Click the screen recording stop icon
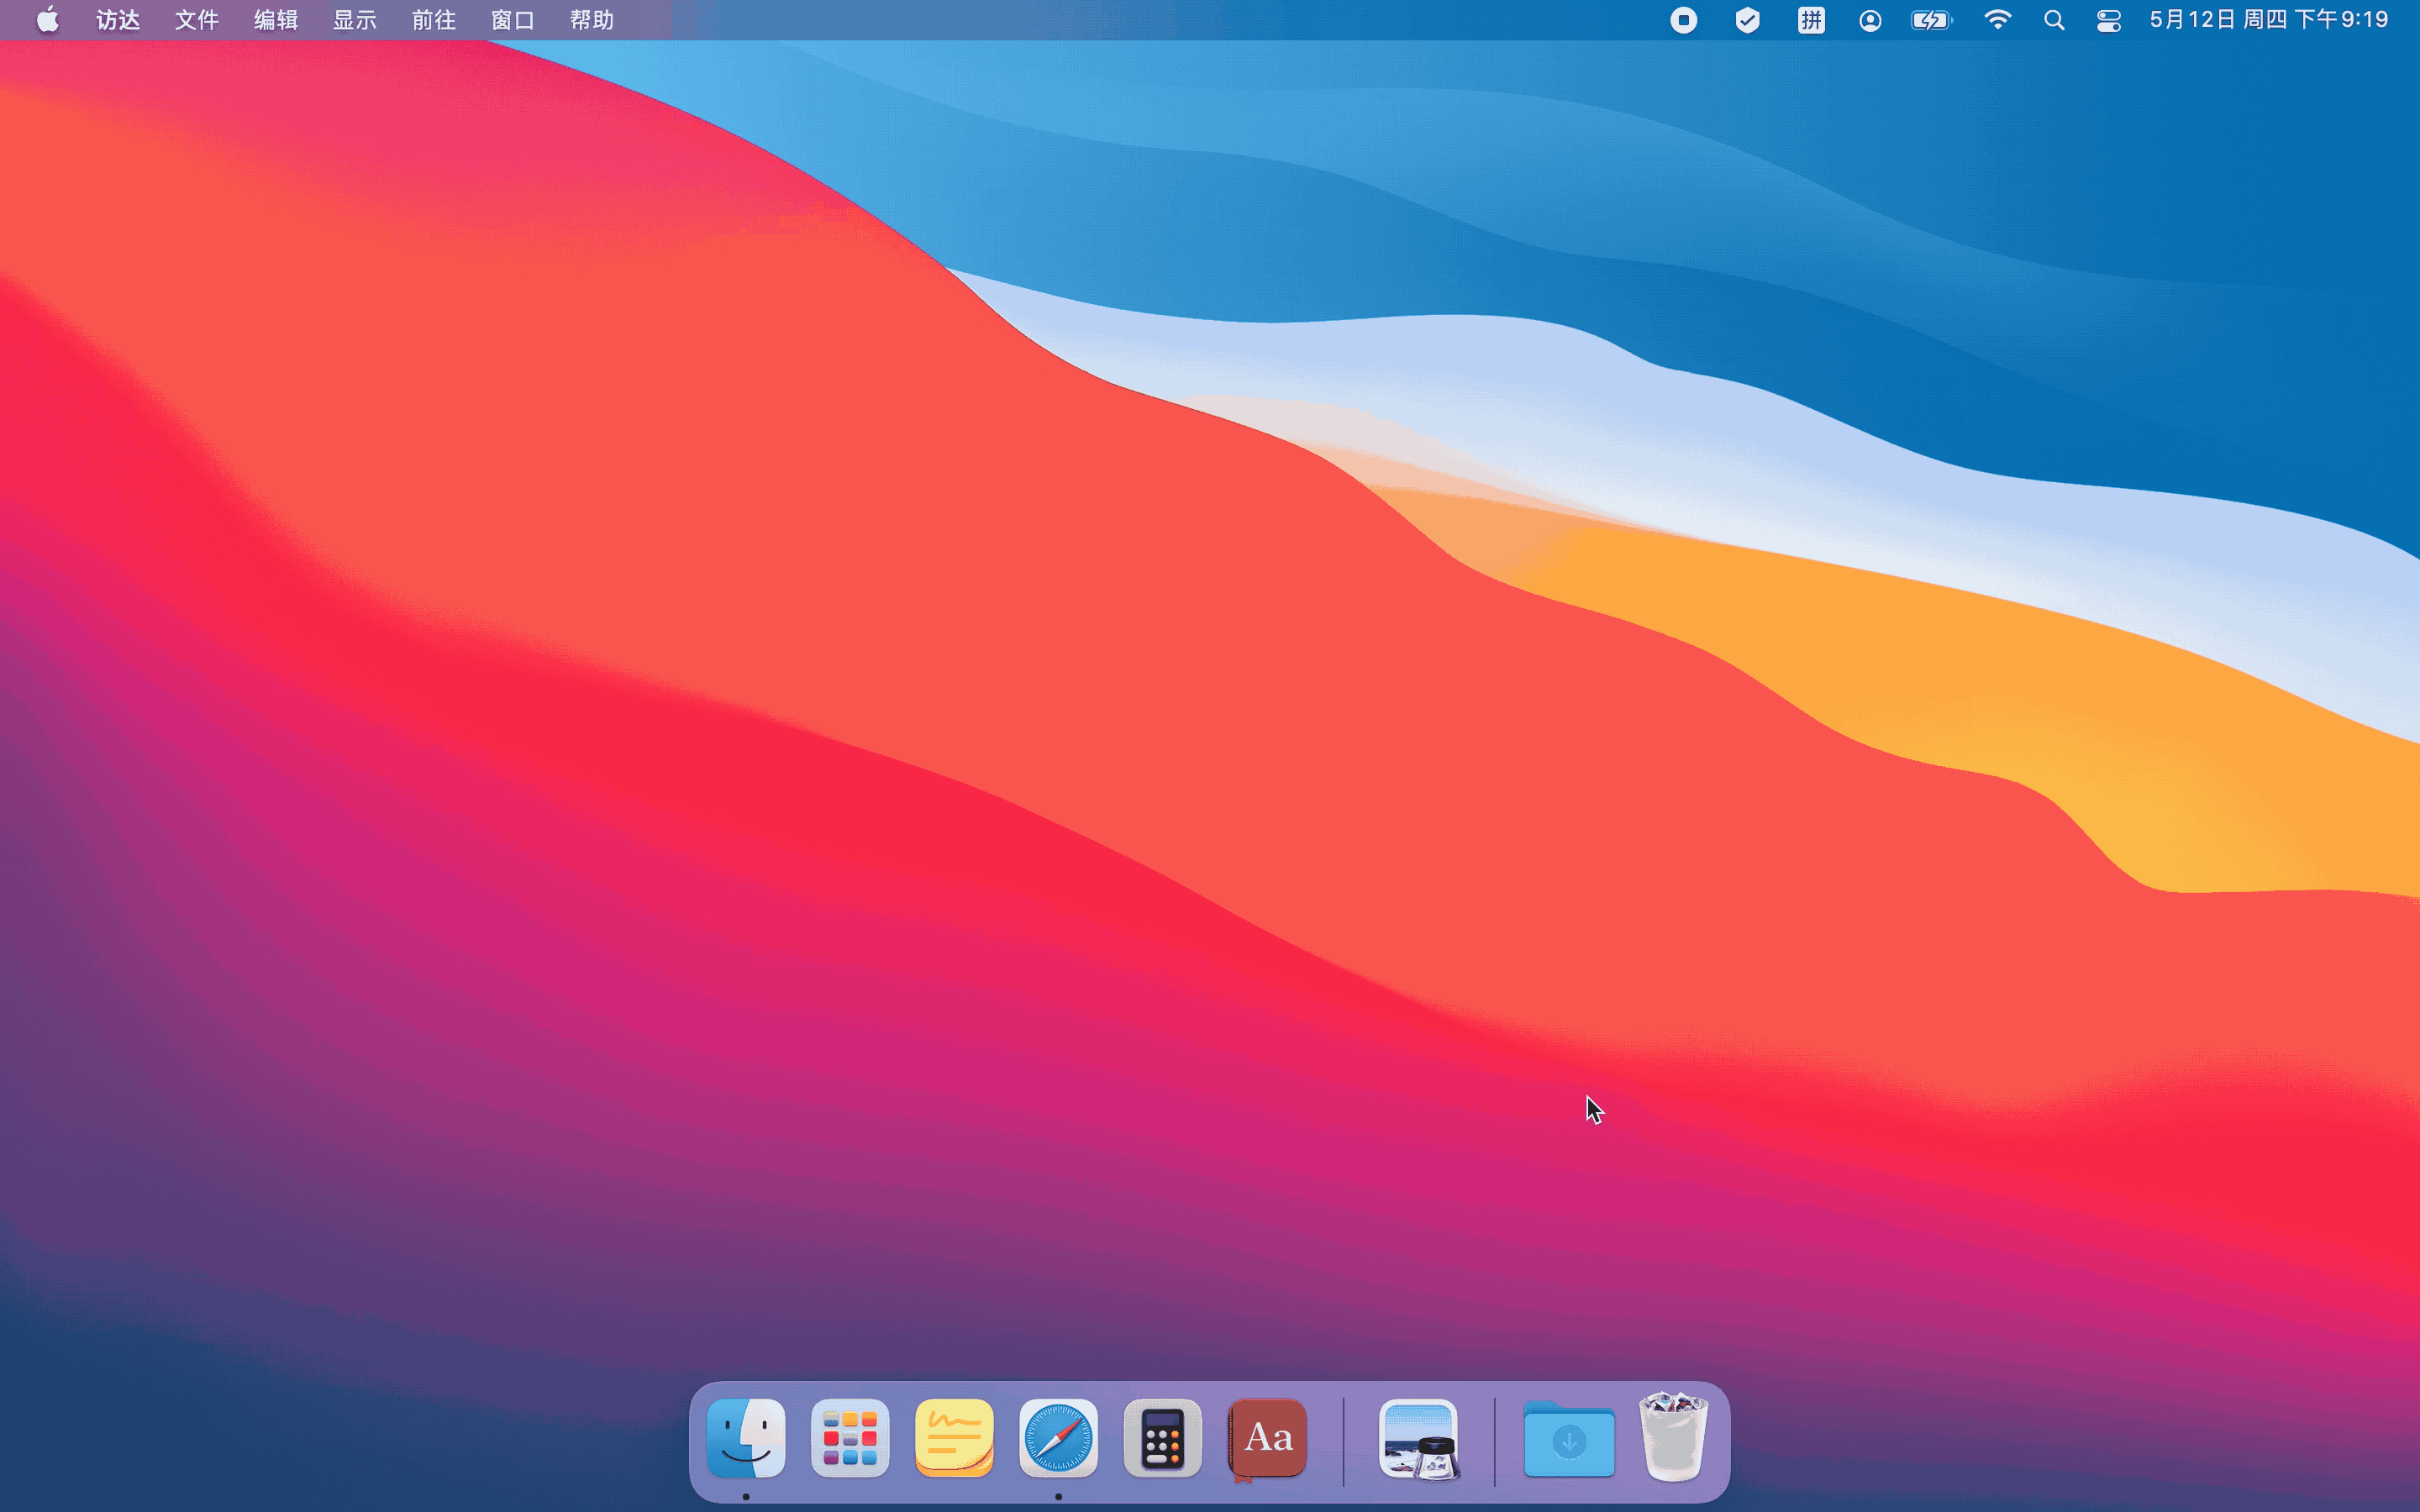Screen dimensions: 2420x1512 [1684, 20]
